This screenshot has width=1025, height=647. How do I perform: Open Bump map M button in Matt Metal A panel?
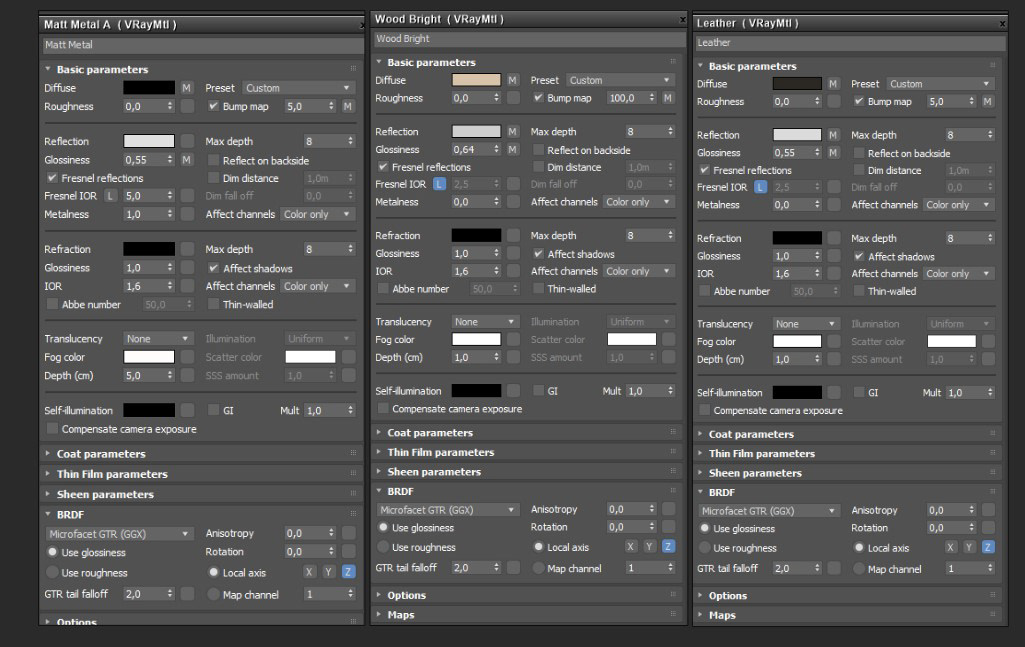click(x=348, y=106)
